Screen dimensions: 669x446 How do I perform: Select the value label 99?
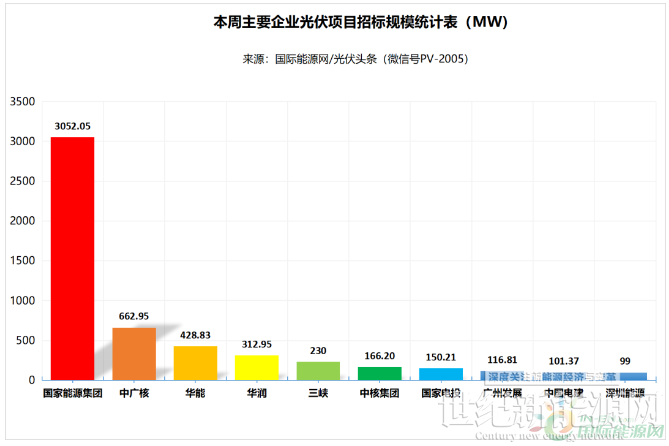625,361
